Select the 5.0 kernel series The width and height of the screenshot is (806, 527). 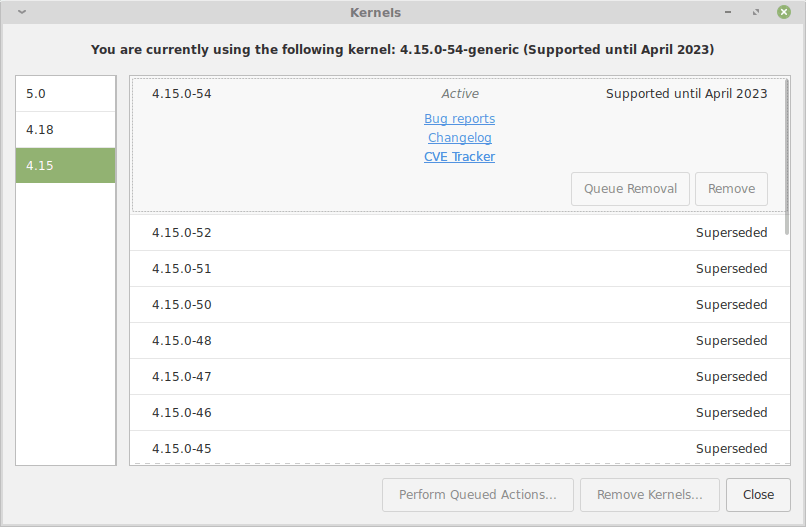tap(66, 94)
